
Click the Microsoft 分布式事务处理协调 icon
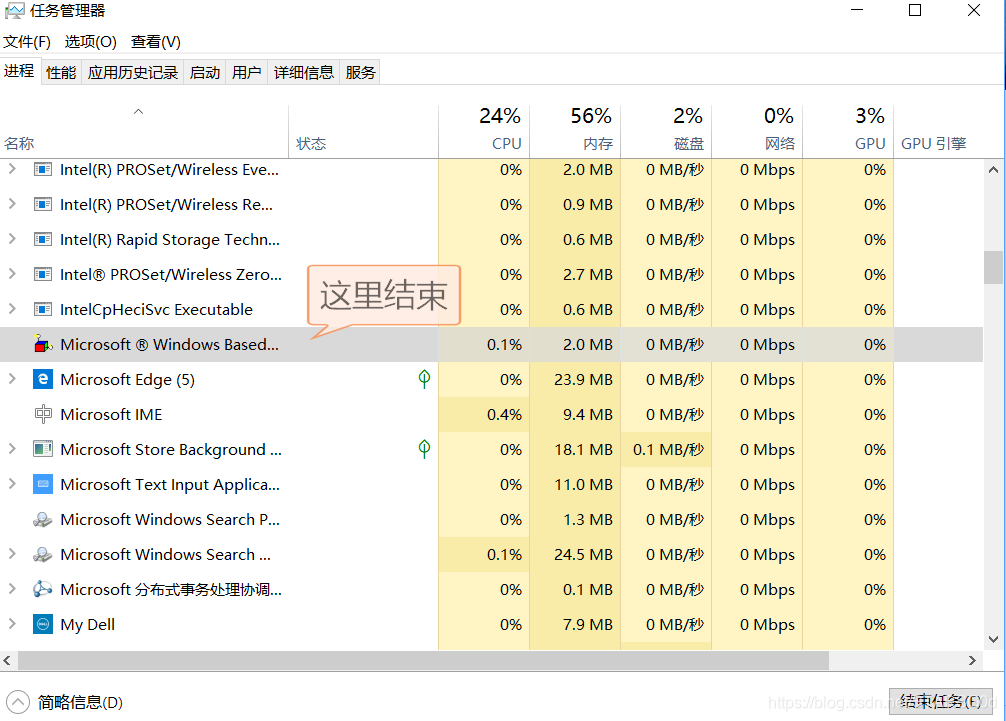click(x=42, y=590)
